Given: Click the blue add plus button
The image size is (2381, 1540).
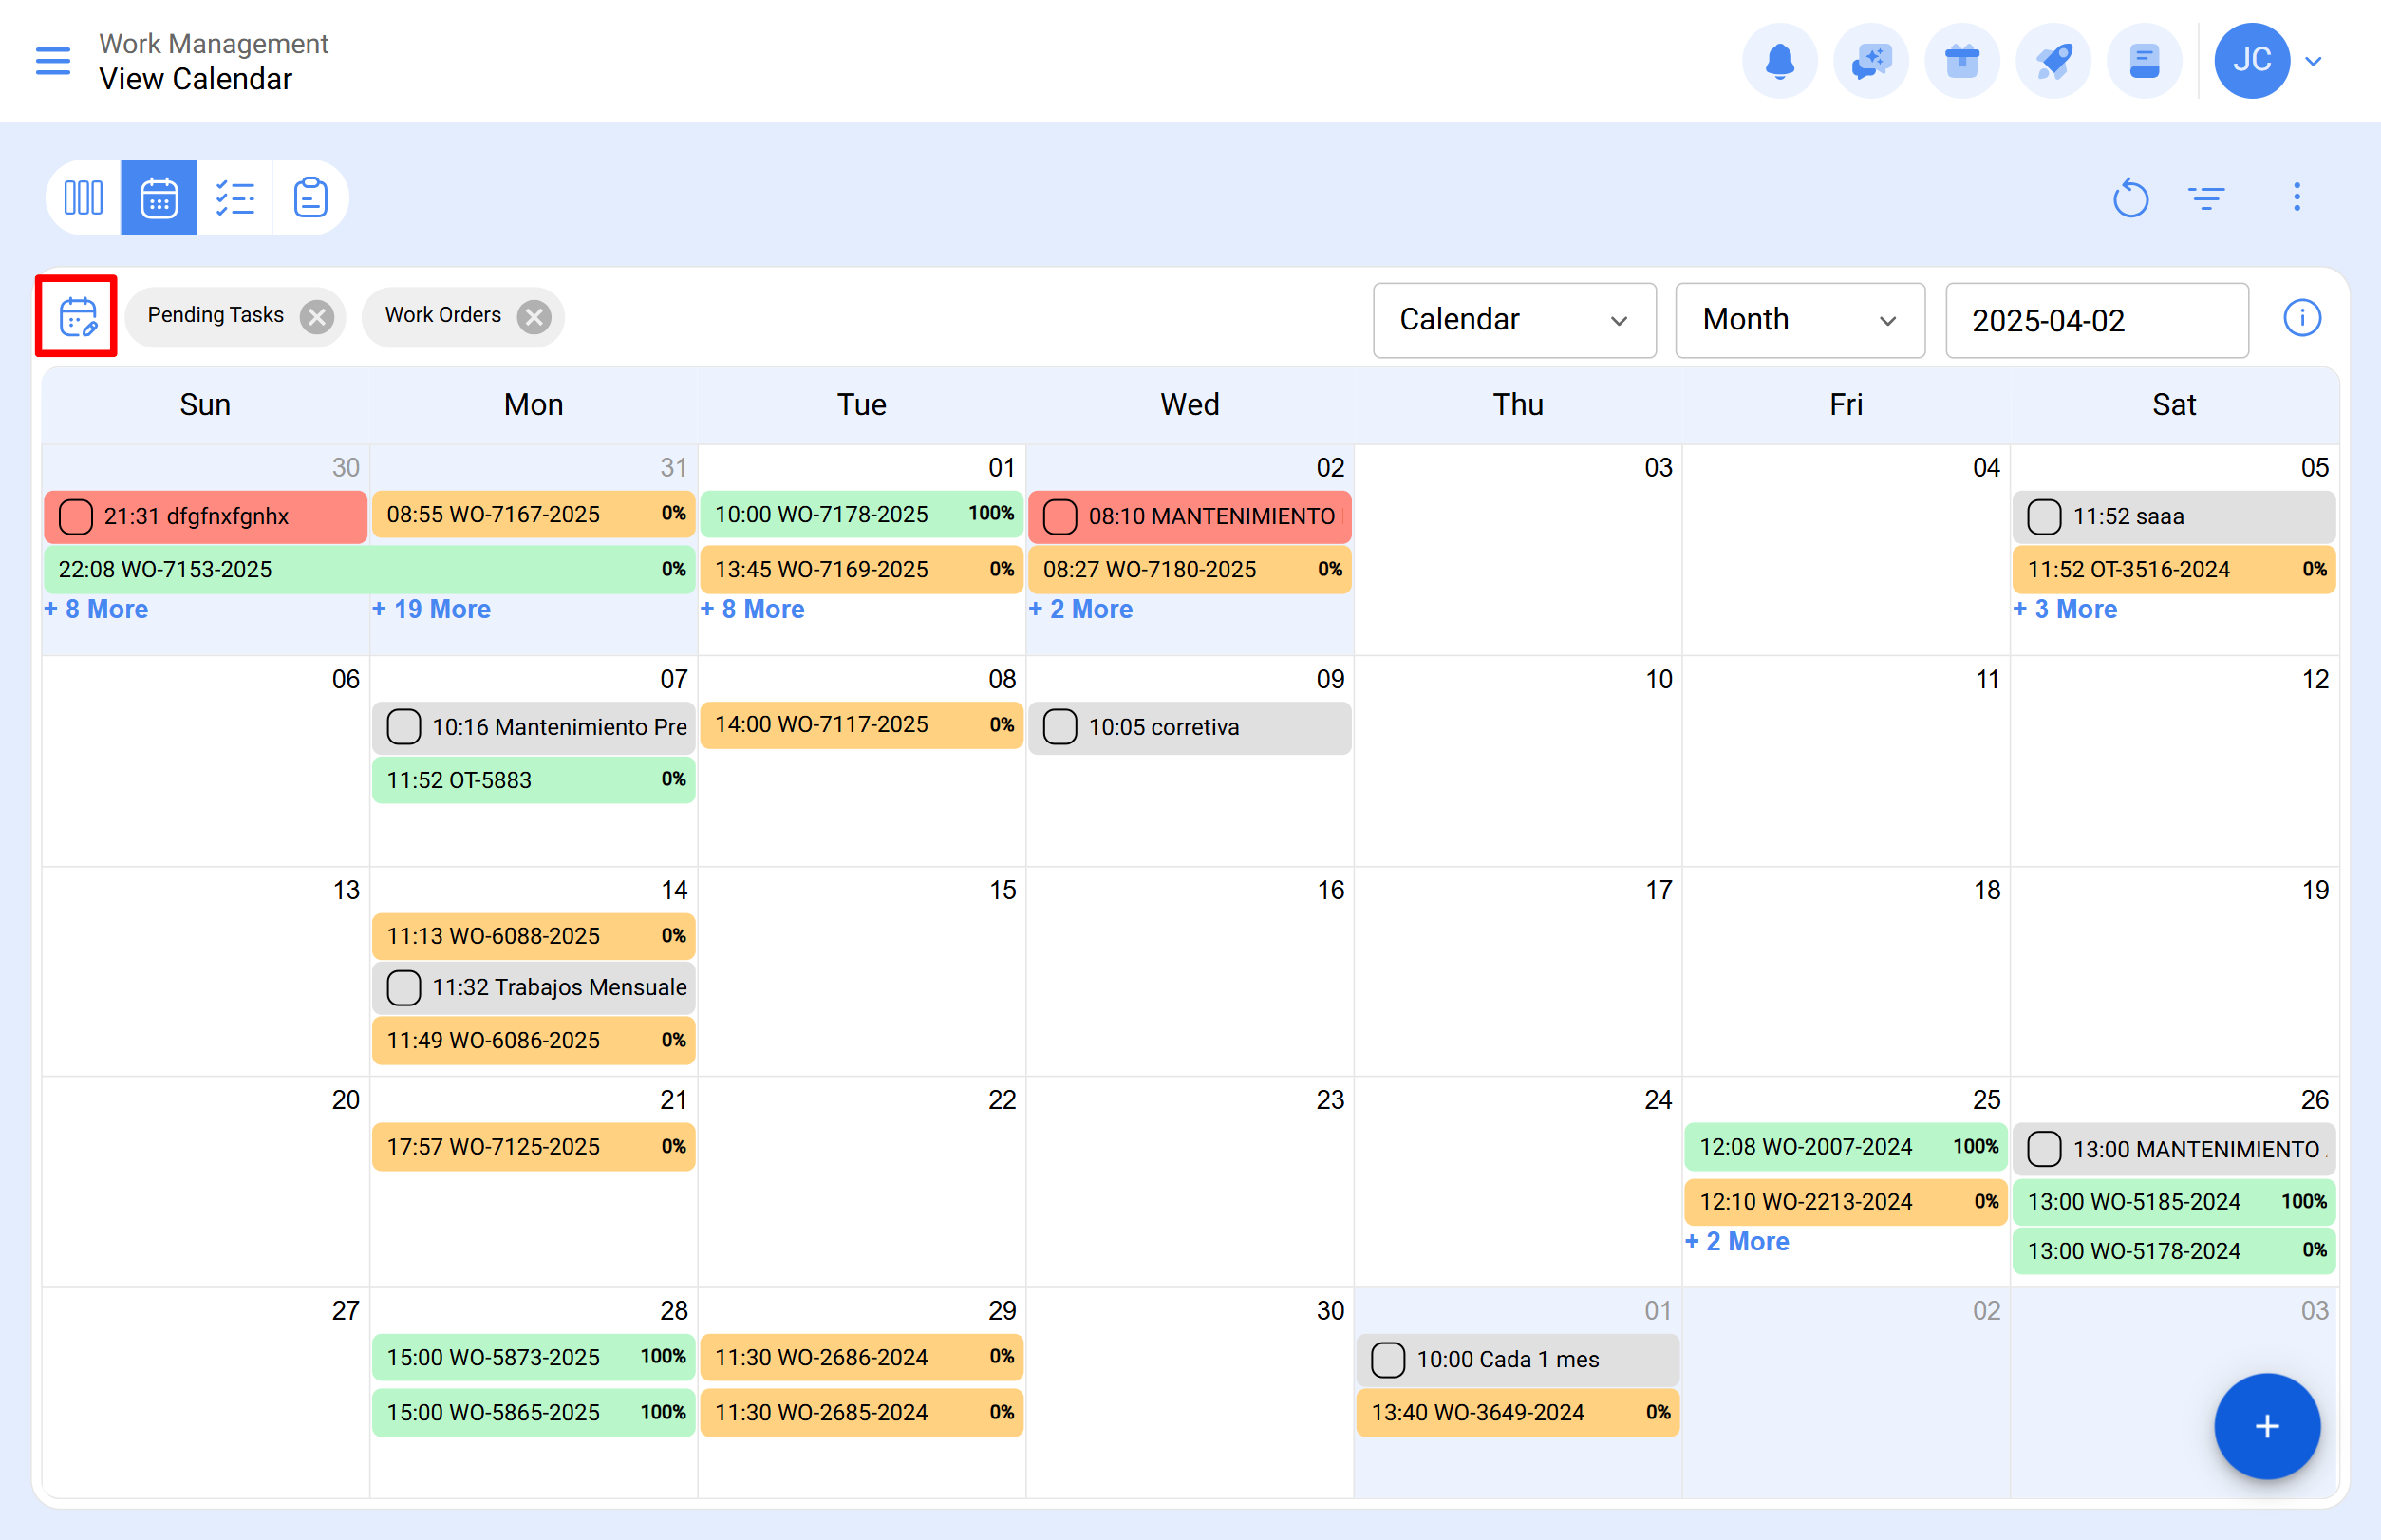Looking at the screenshot, I should (x=2266, y=1426).
